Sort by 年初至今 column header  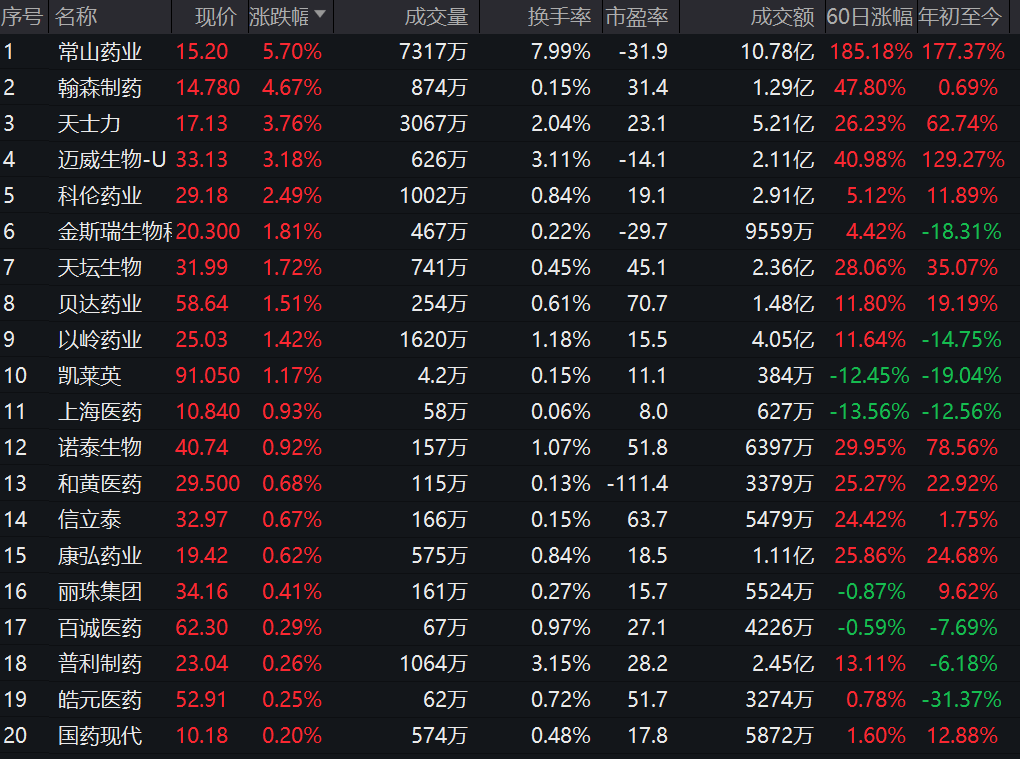pyautogui.click(x=960, y=16)
